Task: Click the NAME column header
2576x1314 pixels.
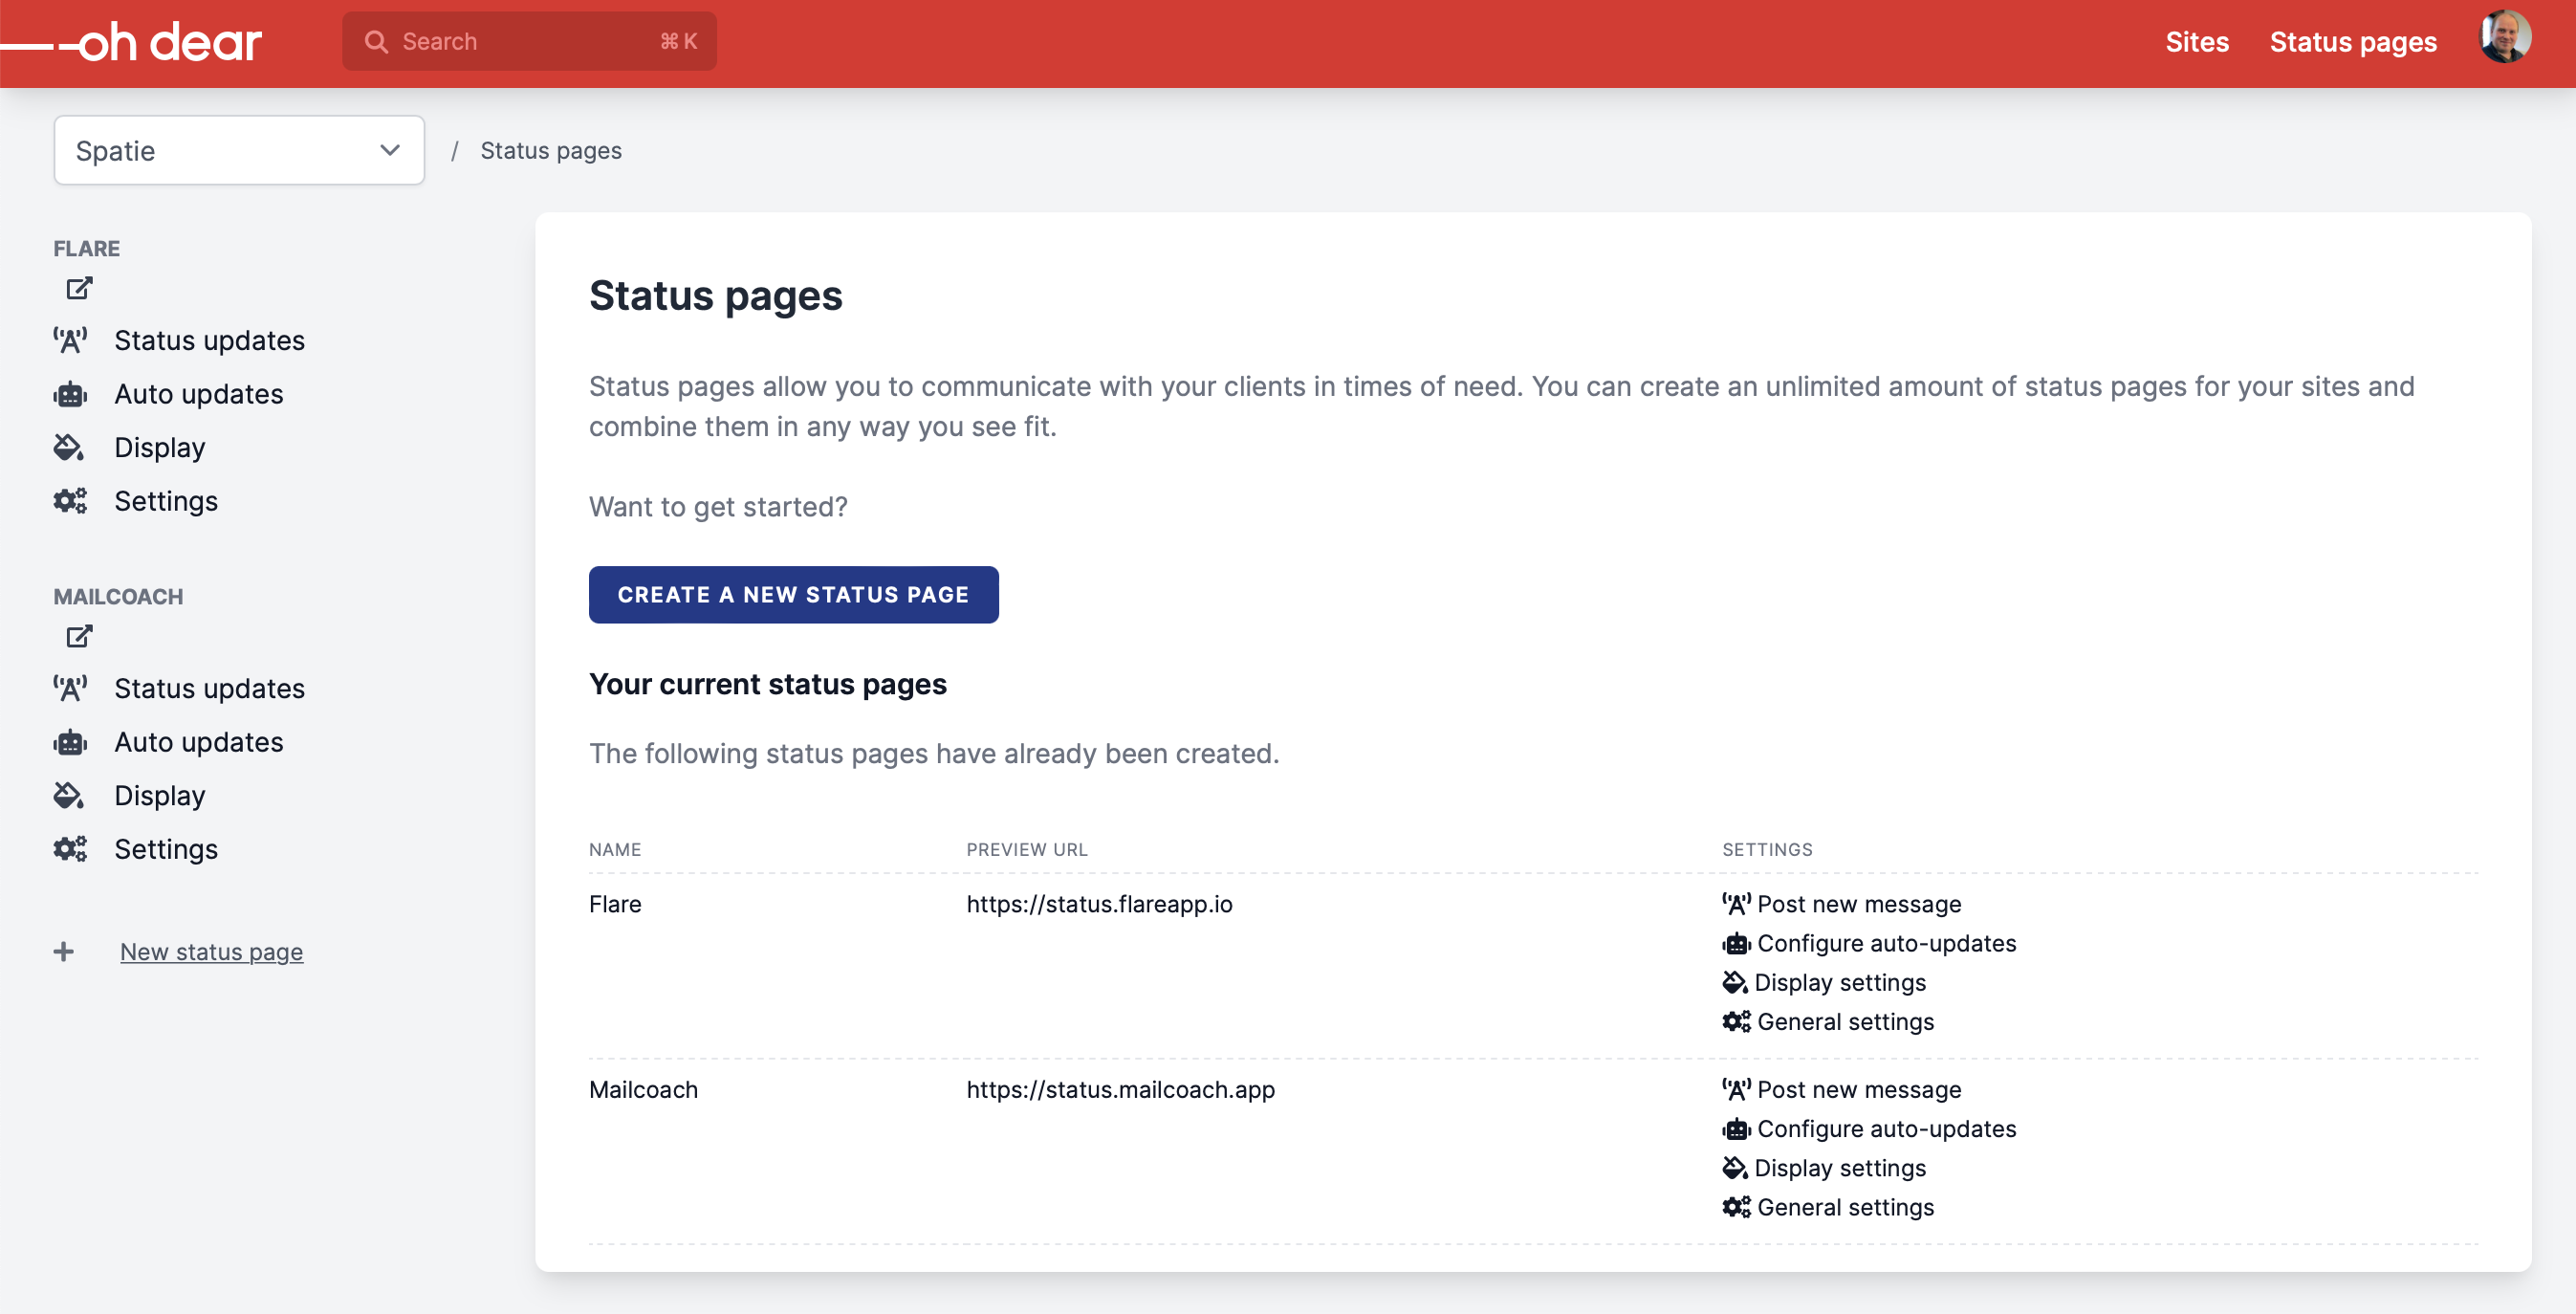Action: [x=615, y=849]
